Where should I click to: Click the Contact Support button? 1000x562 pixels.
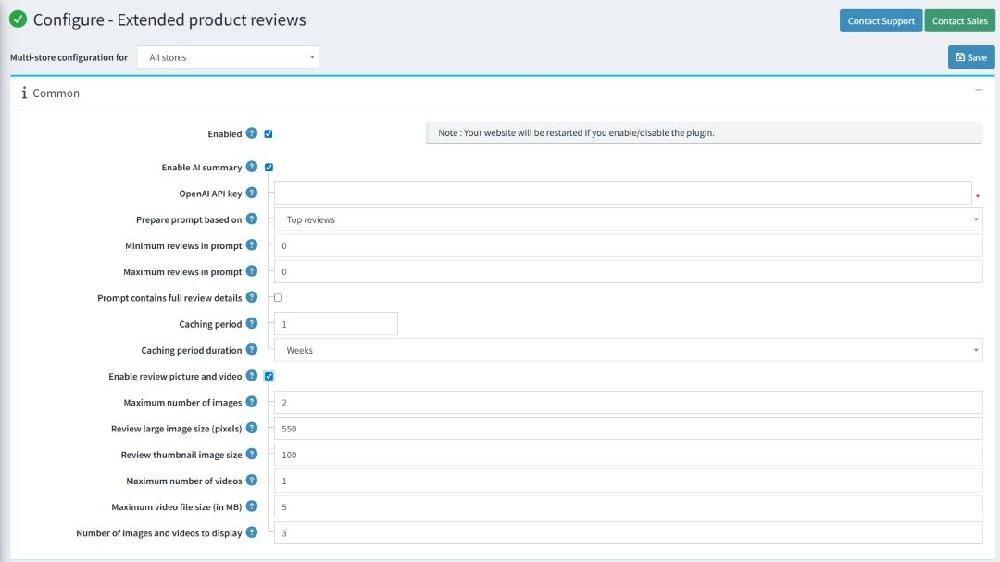(881, 20)
